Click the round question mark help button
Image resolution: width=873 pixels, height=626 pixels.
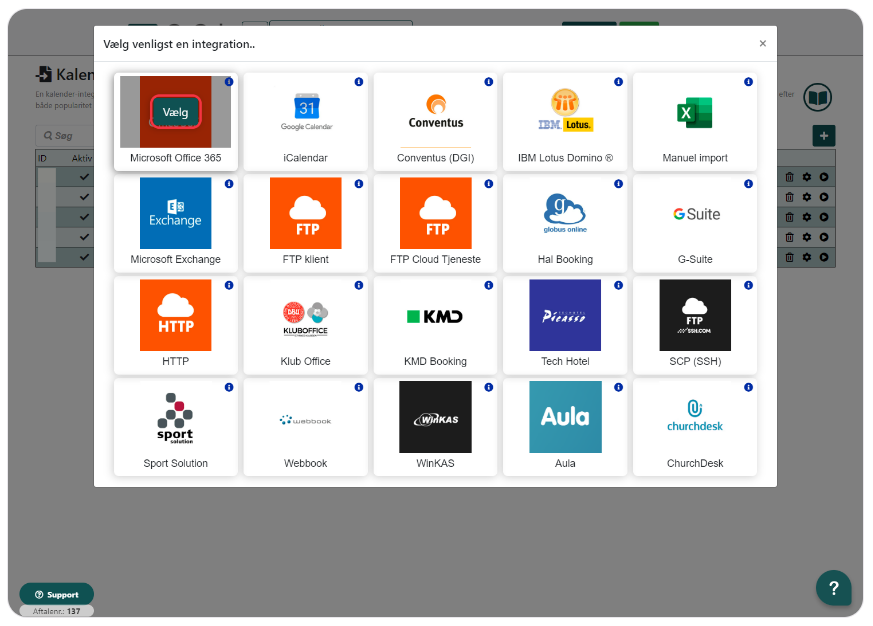point(833,588)
